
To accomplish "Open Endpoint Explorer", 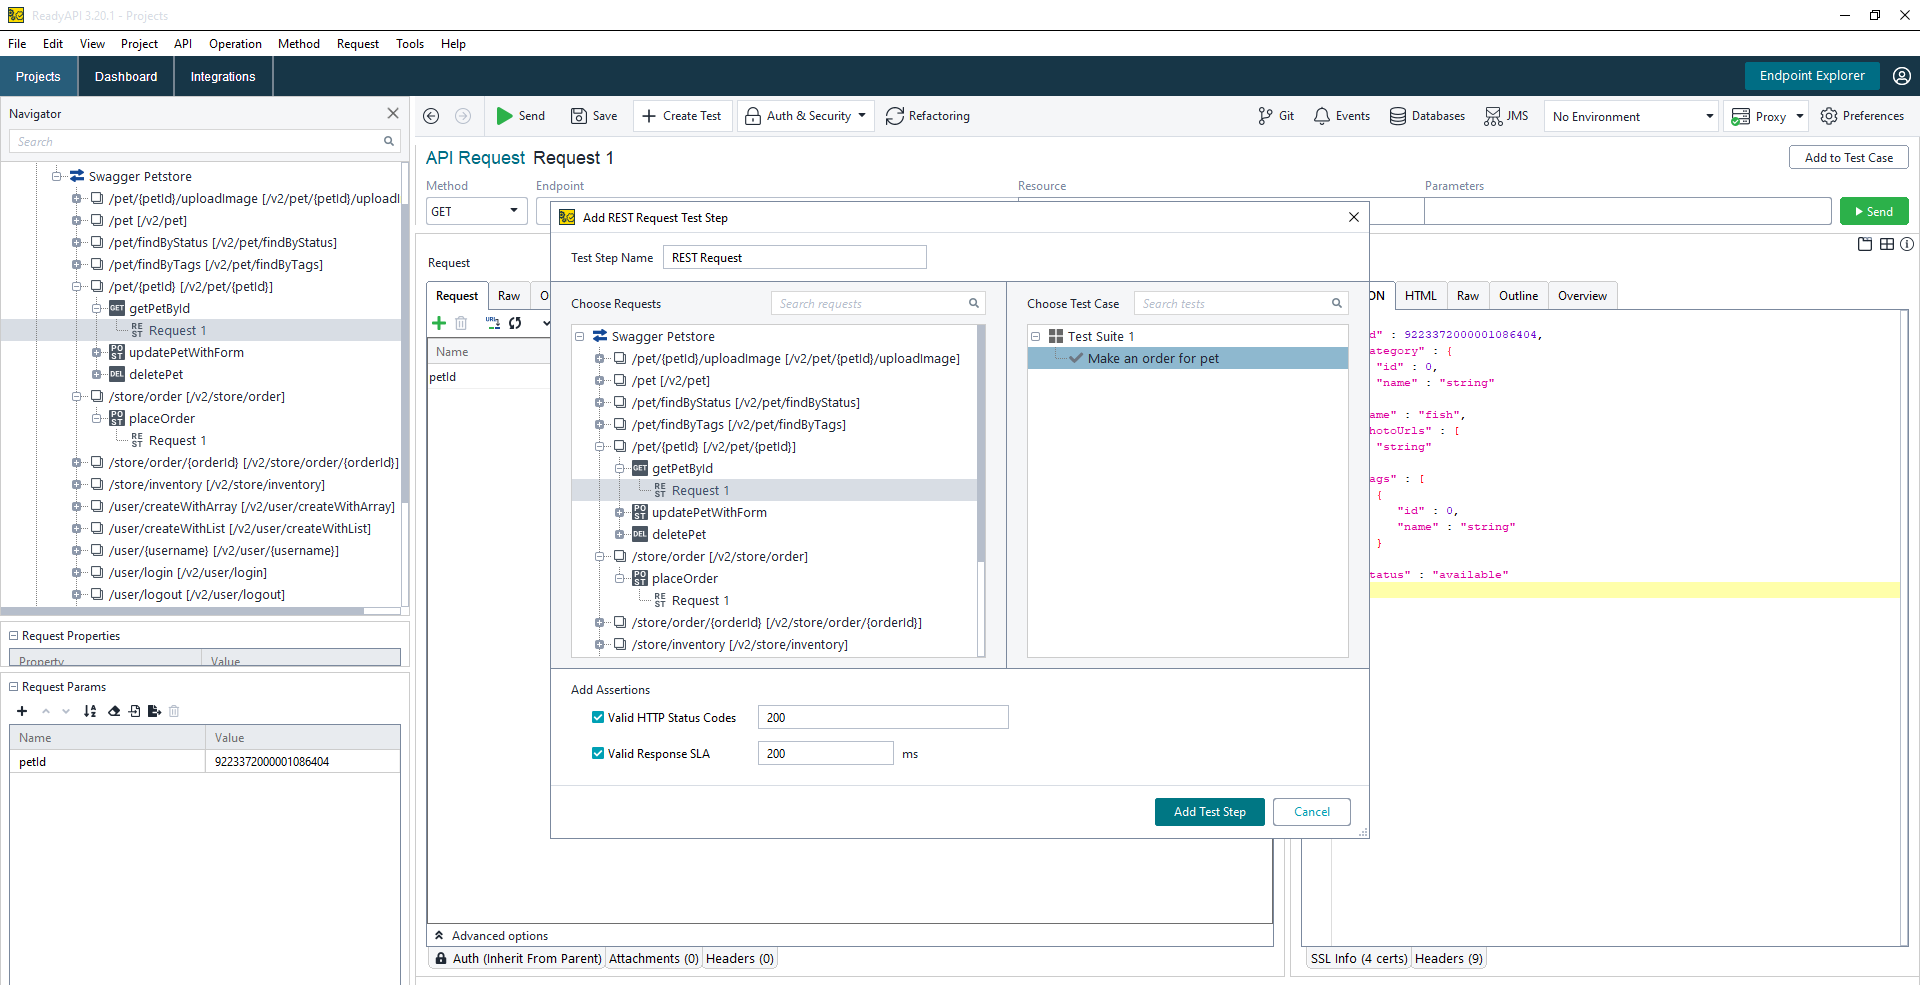I will [x=1812, y=76].
